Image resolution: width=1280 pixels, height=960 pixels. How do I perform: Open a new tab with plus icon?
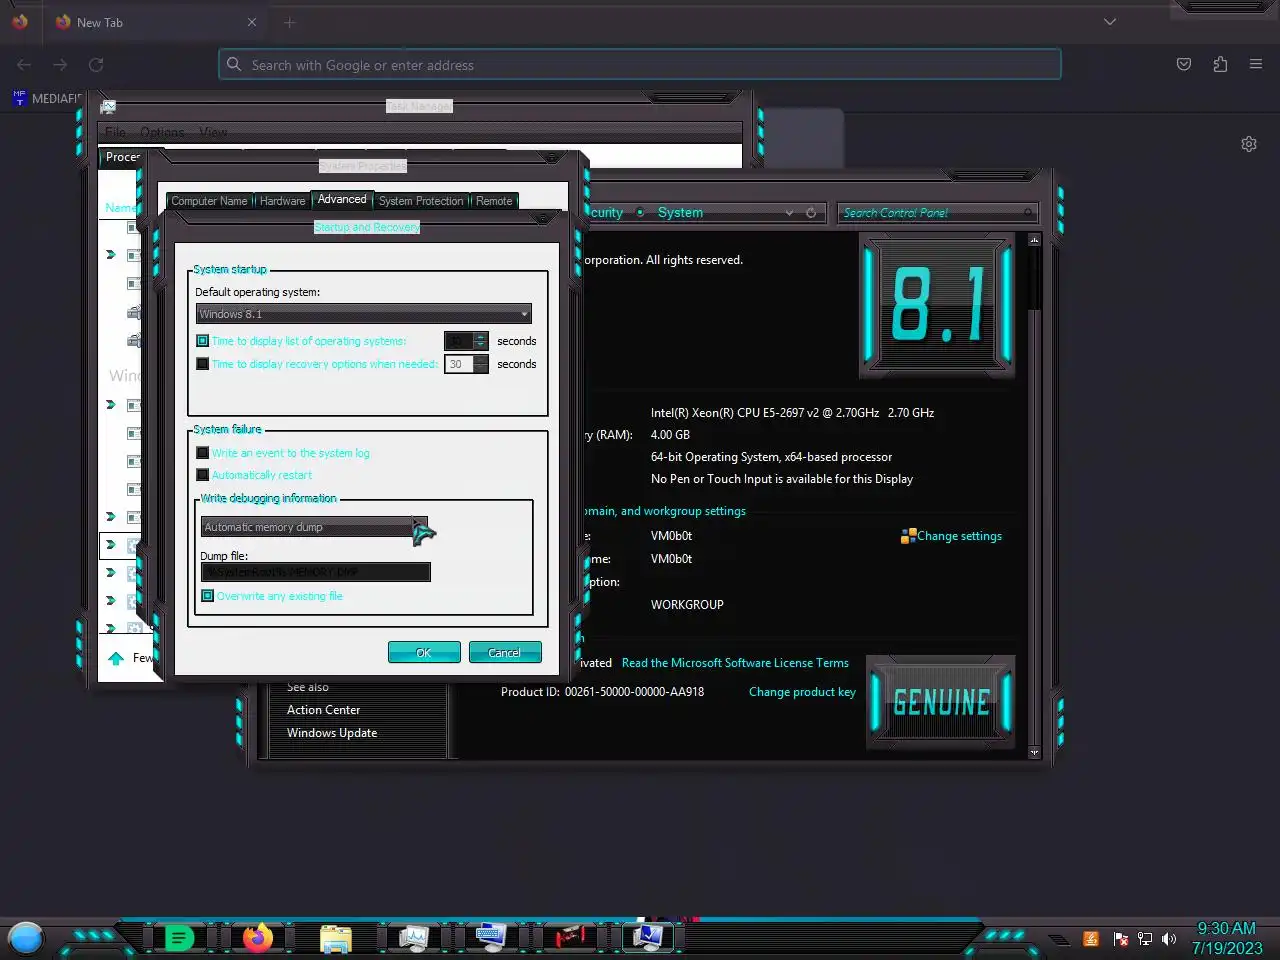coord(289,22)
